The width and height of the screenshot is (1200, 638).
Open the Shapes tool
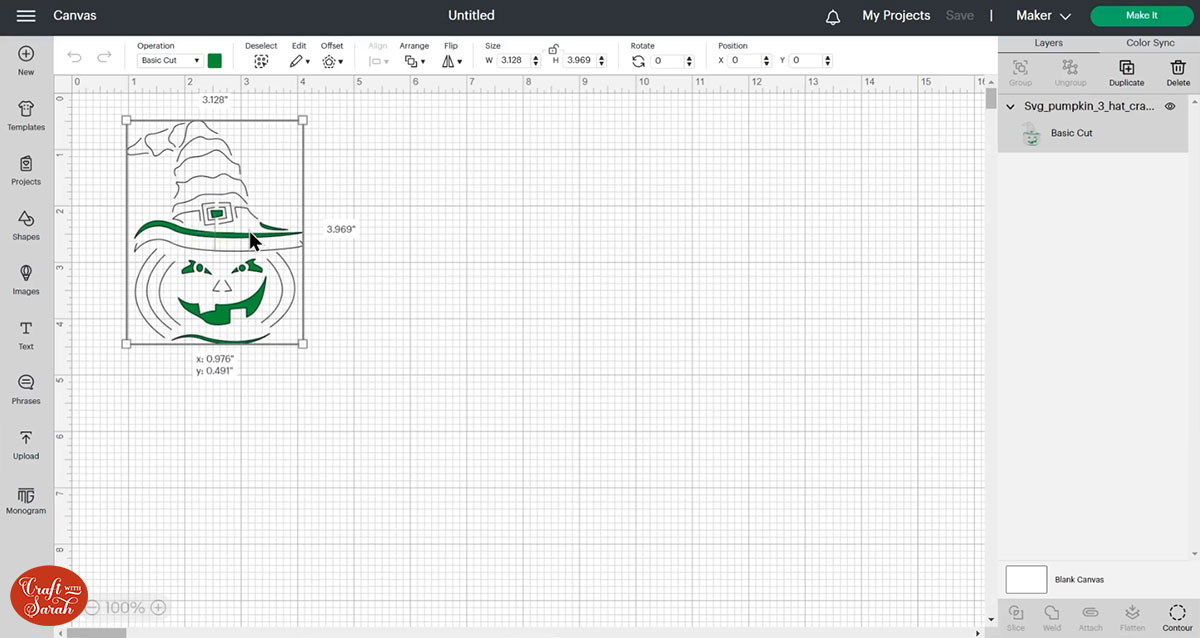tap(26, 224)
